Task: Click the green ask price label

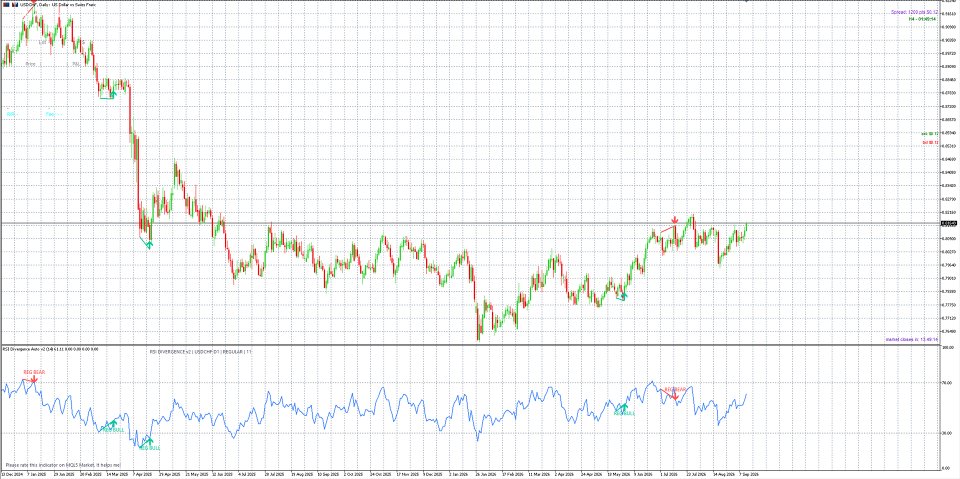Action: point(929,134)
